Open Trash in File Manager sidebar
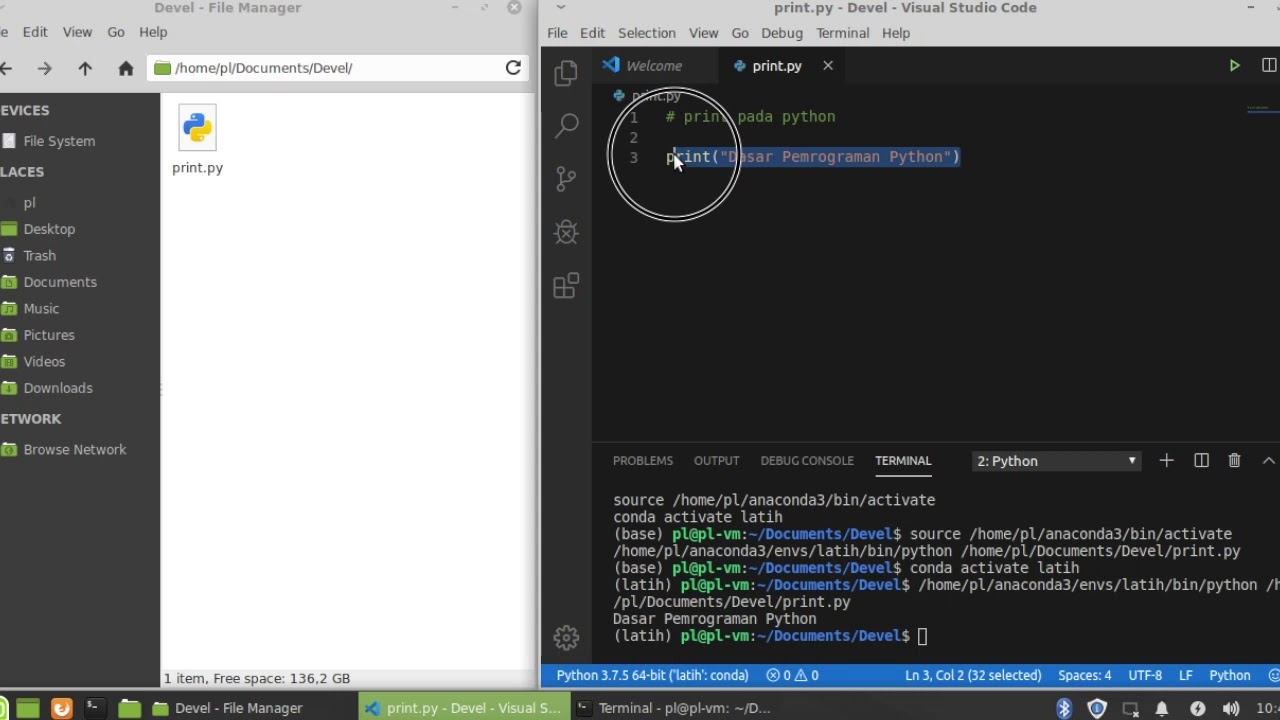Image resolution: width=1280 pixels, height=720 pixels. [40, 256]
